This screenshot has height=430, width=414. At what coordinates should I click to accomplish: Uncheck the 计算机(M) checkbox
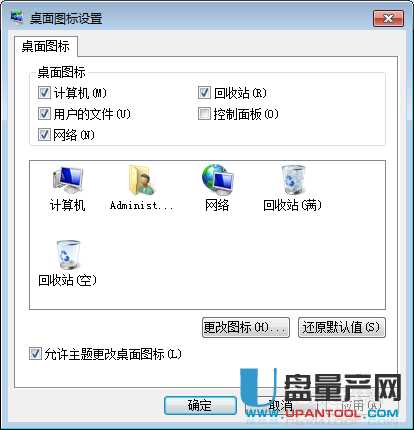click(x=44, y=93)
